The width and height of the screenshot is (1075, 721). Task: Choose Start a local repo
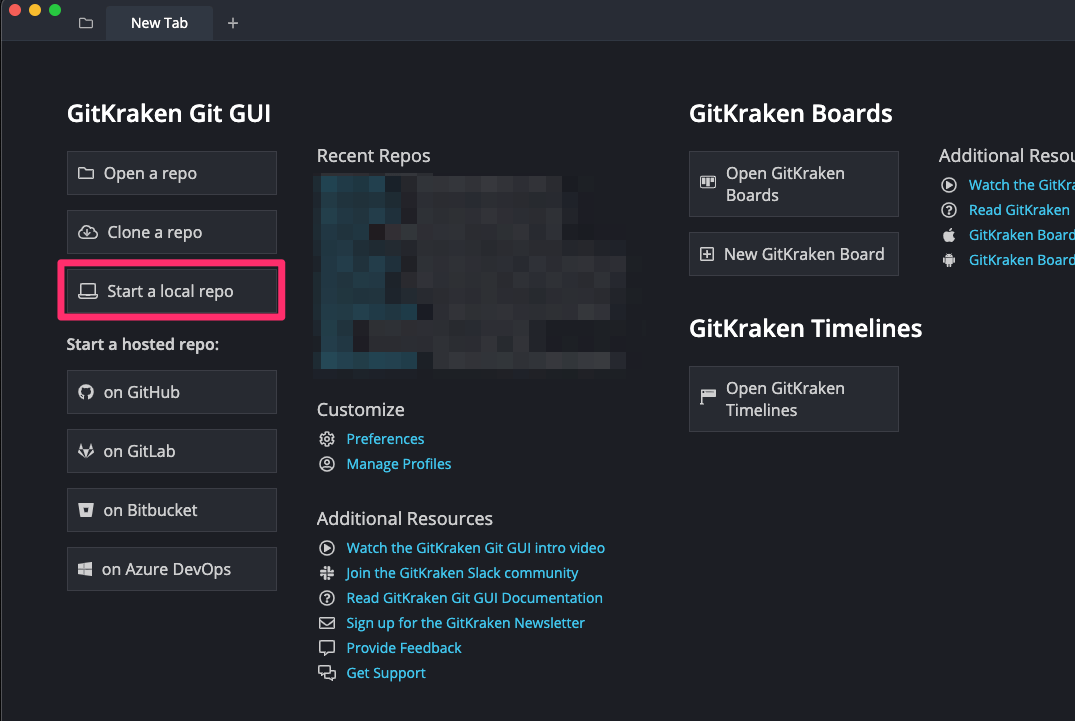coord(171,291)
